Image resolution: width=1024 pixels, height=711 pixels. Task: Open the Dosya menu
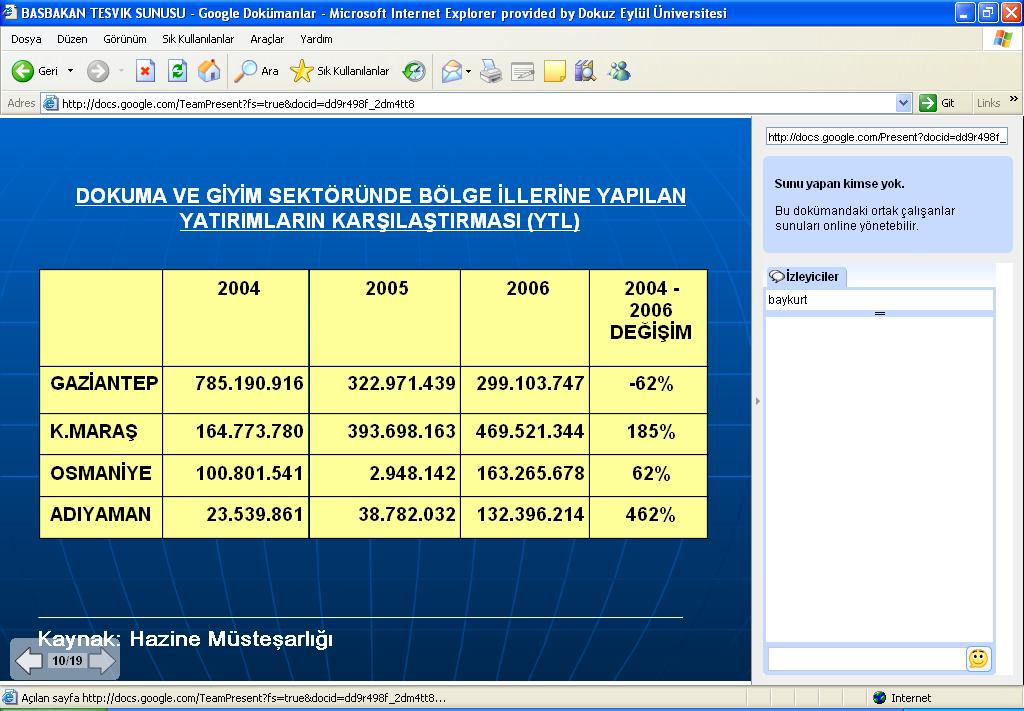(x=26, y=39)
